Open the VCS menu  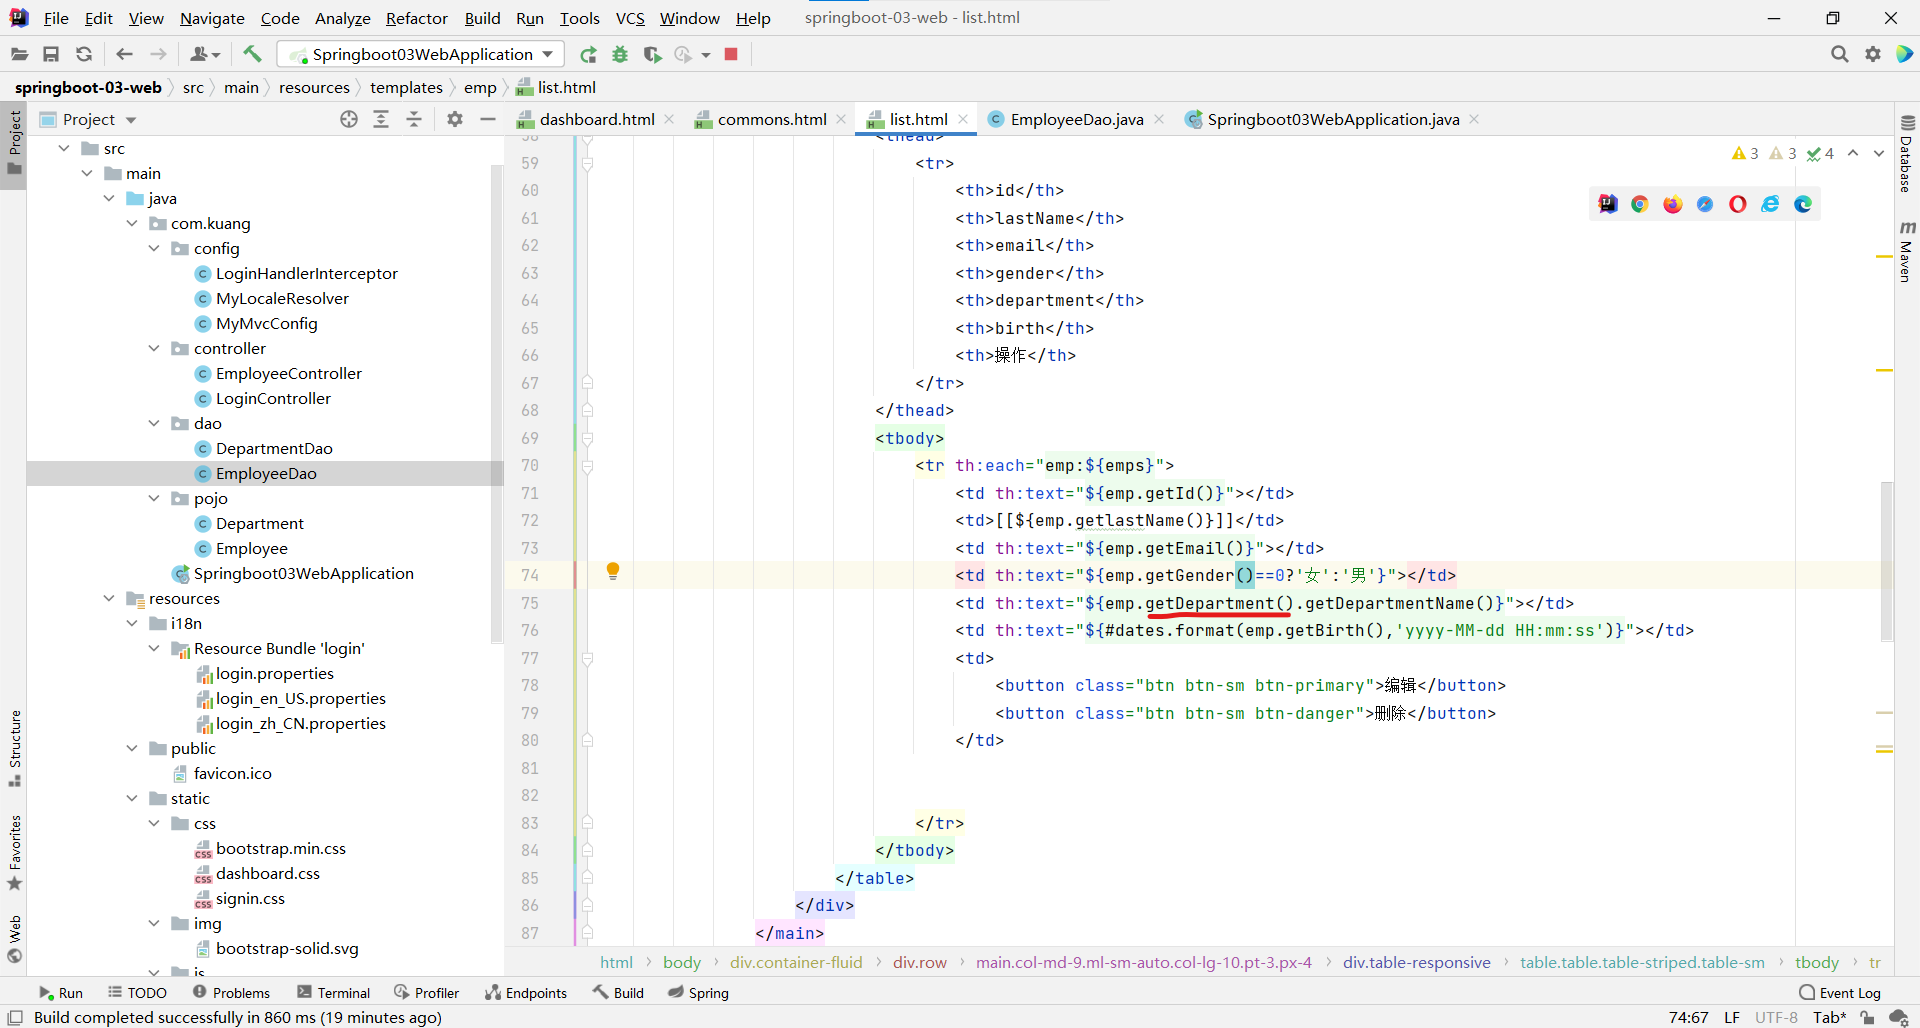pyautogui.click(x=630, y=18)
